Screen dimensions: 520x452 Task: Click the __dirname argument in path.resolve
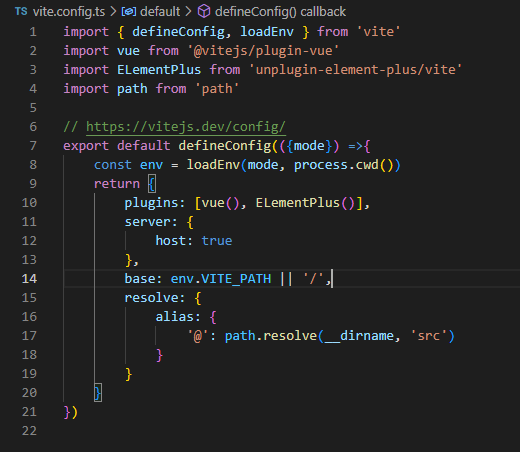359,336
